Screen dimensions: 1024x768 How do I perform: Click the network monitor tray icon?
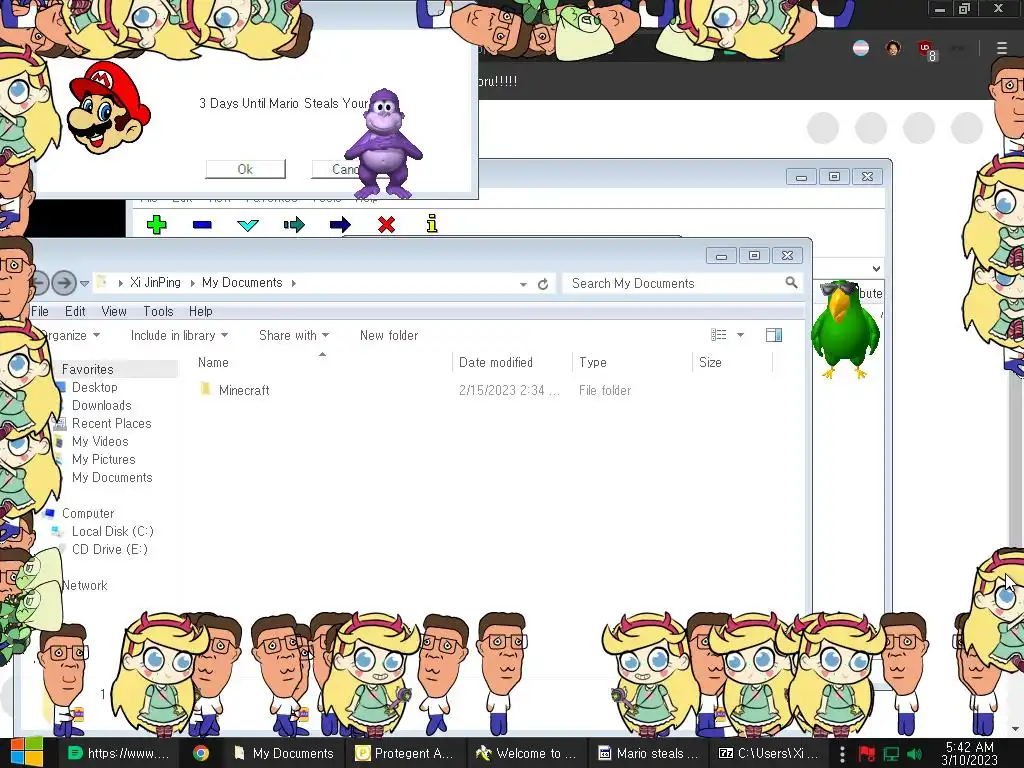click(891, 754)
